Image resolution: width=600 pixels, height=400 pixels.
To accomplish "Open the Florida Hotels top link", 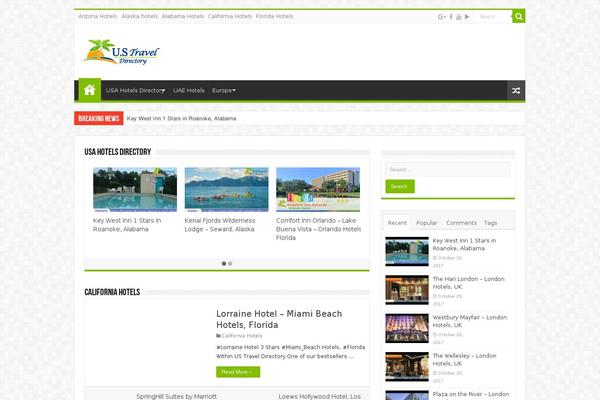I will pyautogui.click(x=274, y=16).
